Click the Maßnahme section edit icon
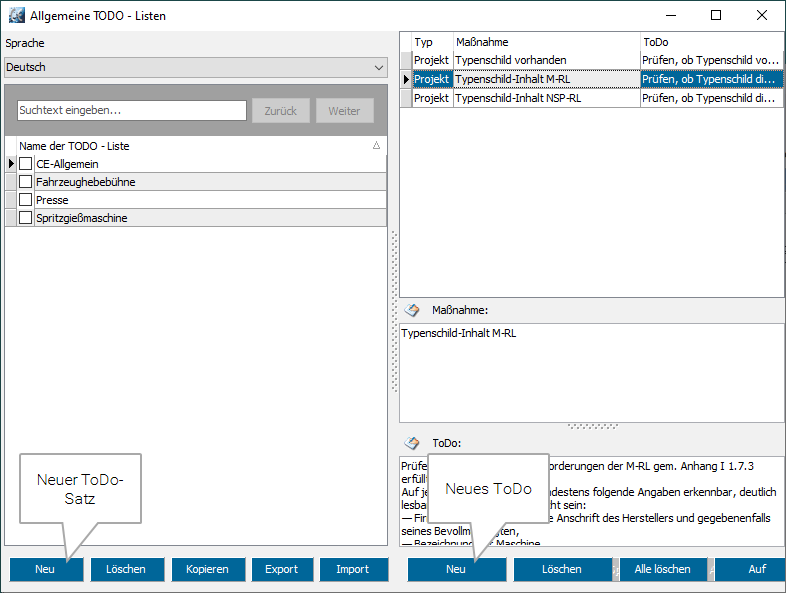 (x=412, y=310)
